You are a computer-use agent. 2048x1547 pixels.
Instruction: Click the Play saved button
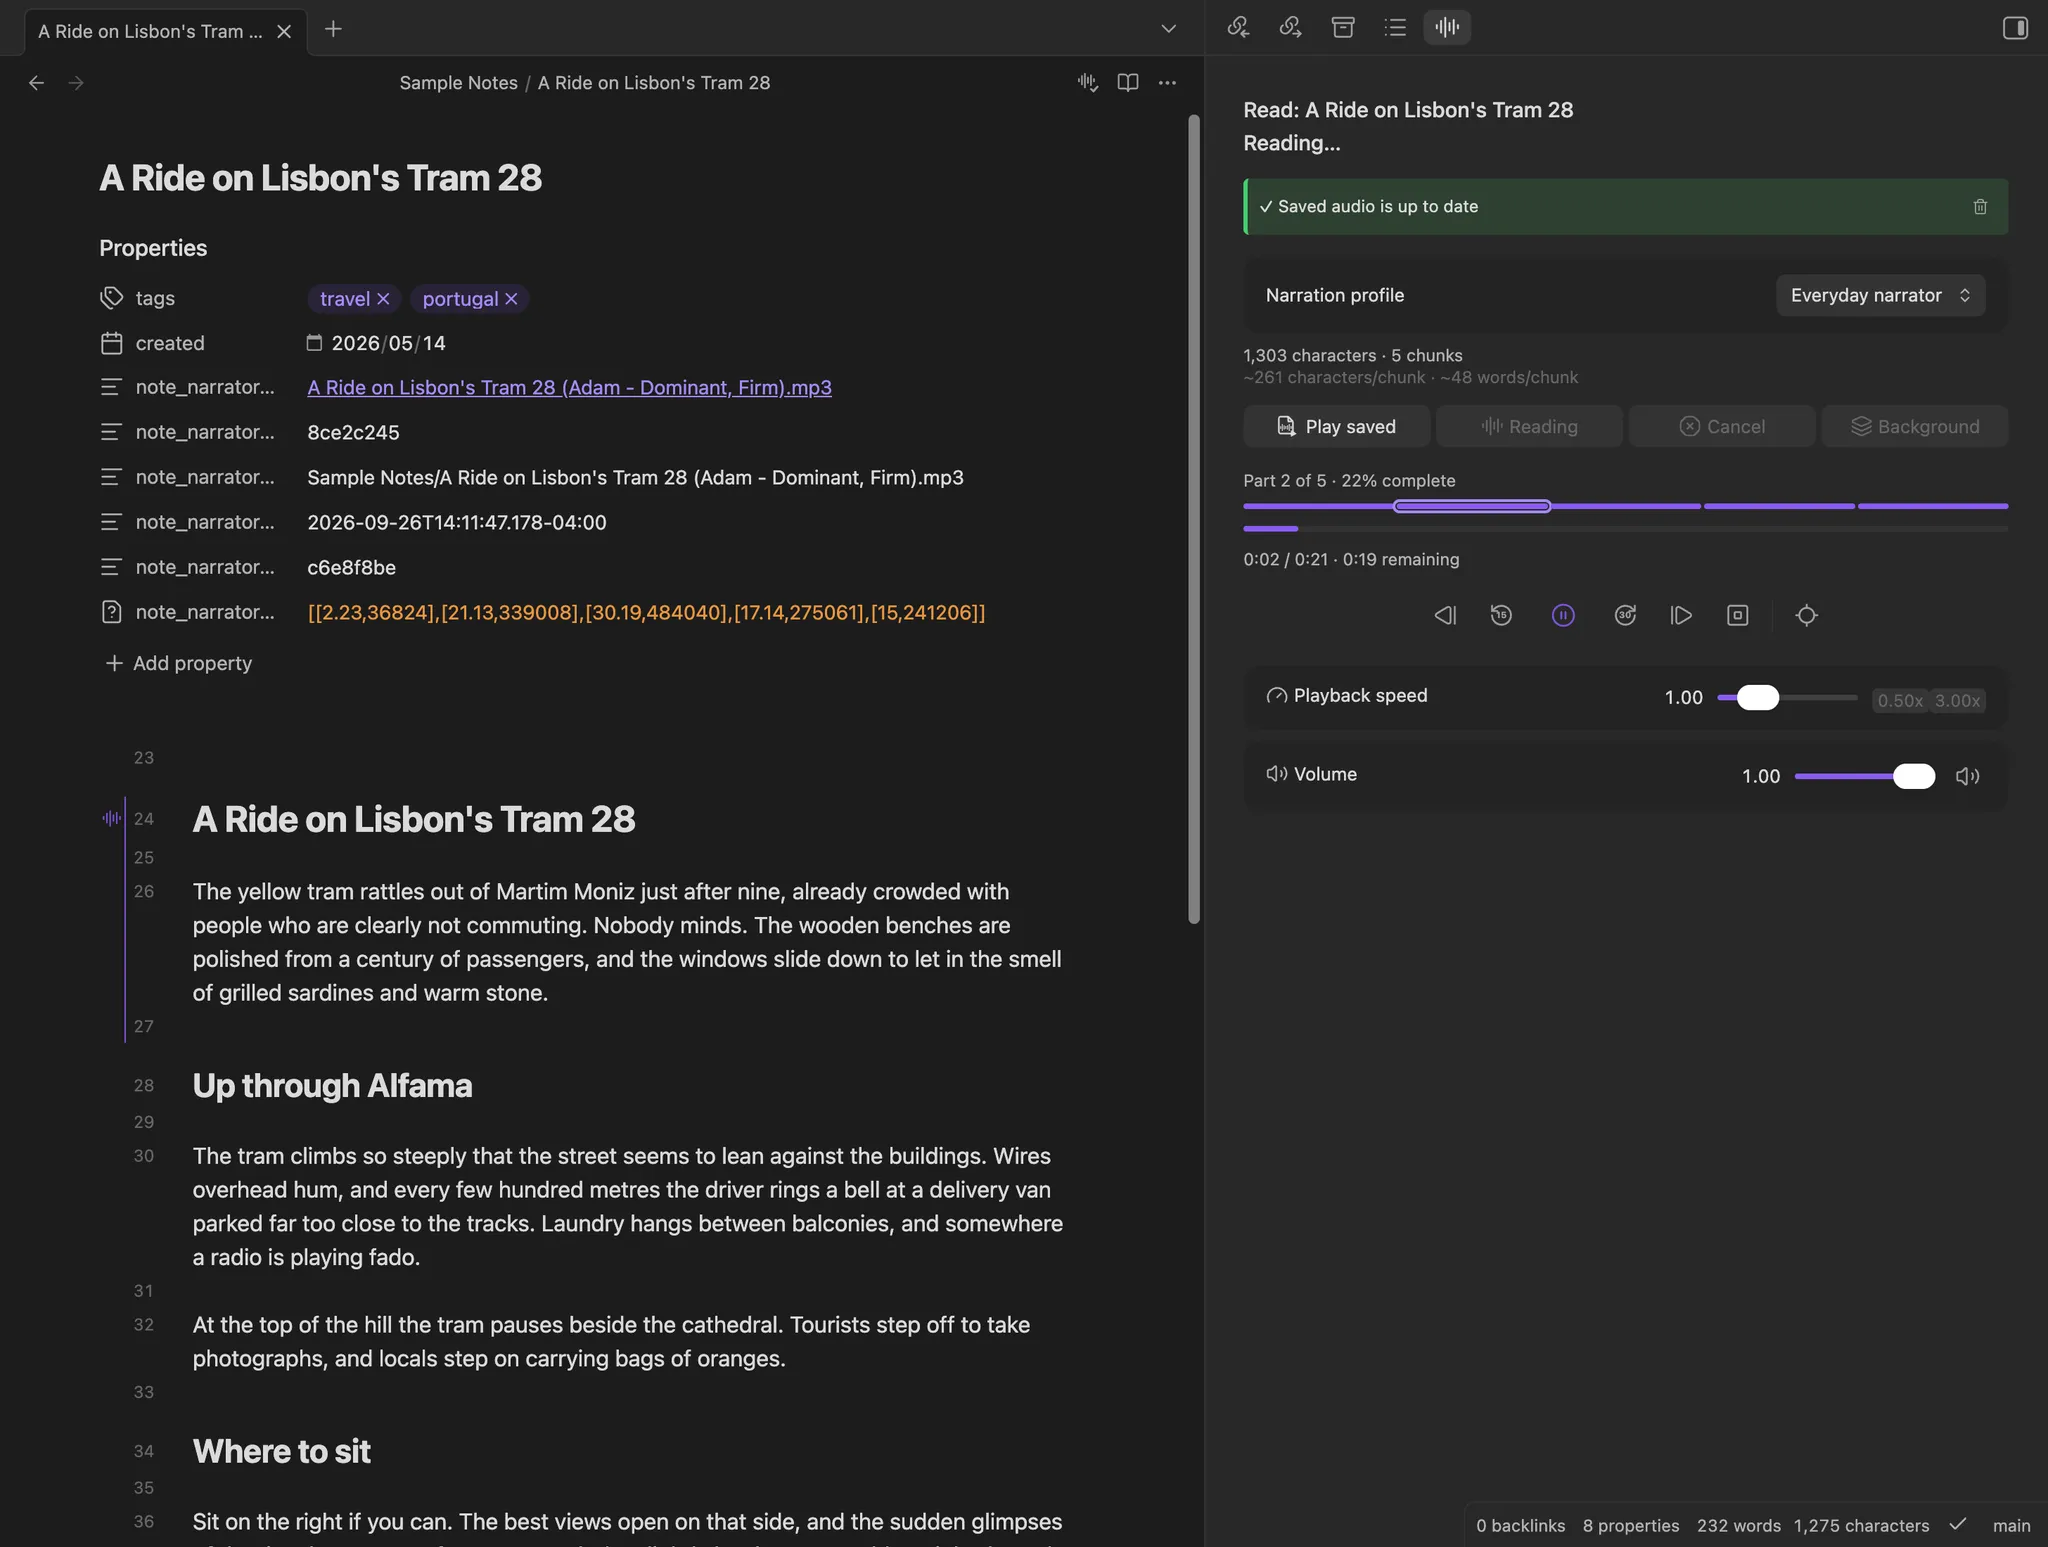tap(1336, 427)
